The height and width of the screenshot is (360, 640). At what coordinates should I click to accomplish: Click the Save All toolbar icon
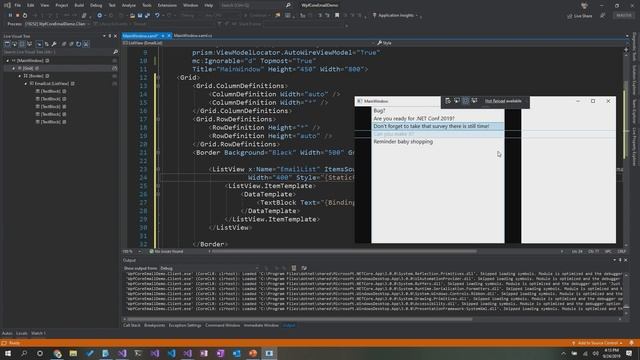147,16
